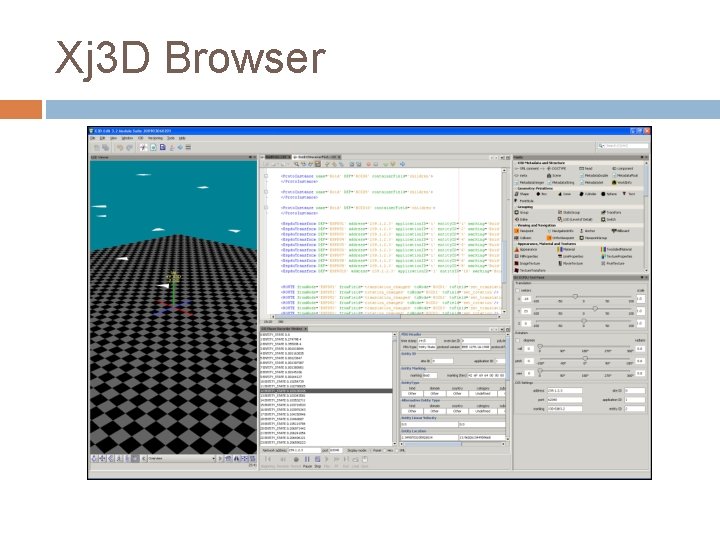This screenshot has width=720, height=540.
Task: Toggle the degrees checkbox under Rotation
Action: click(518, 340)
